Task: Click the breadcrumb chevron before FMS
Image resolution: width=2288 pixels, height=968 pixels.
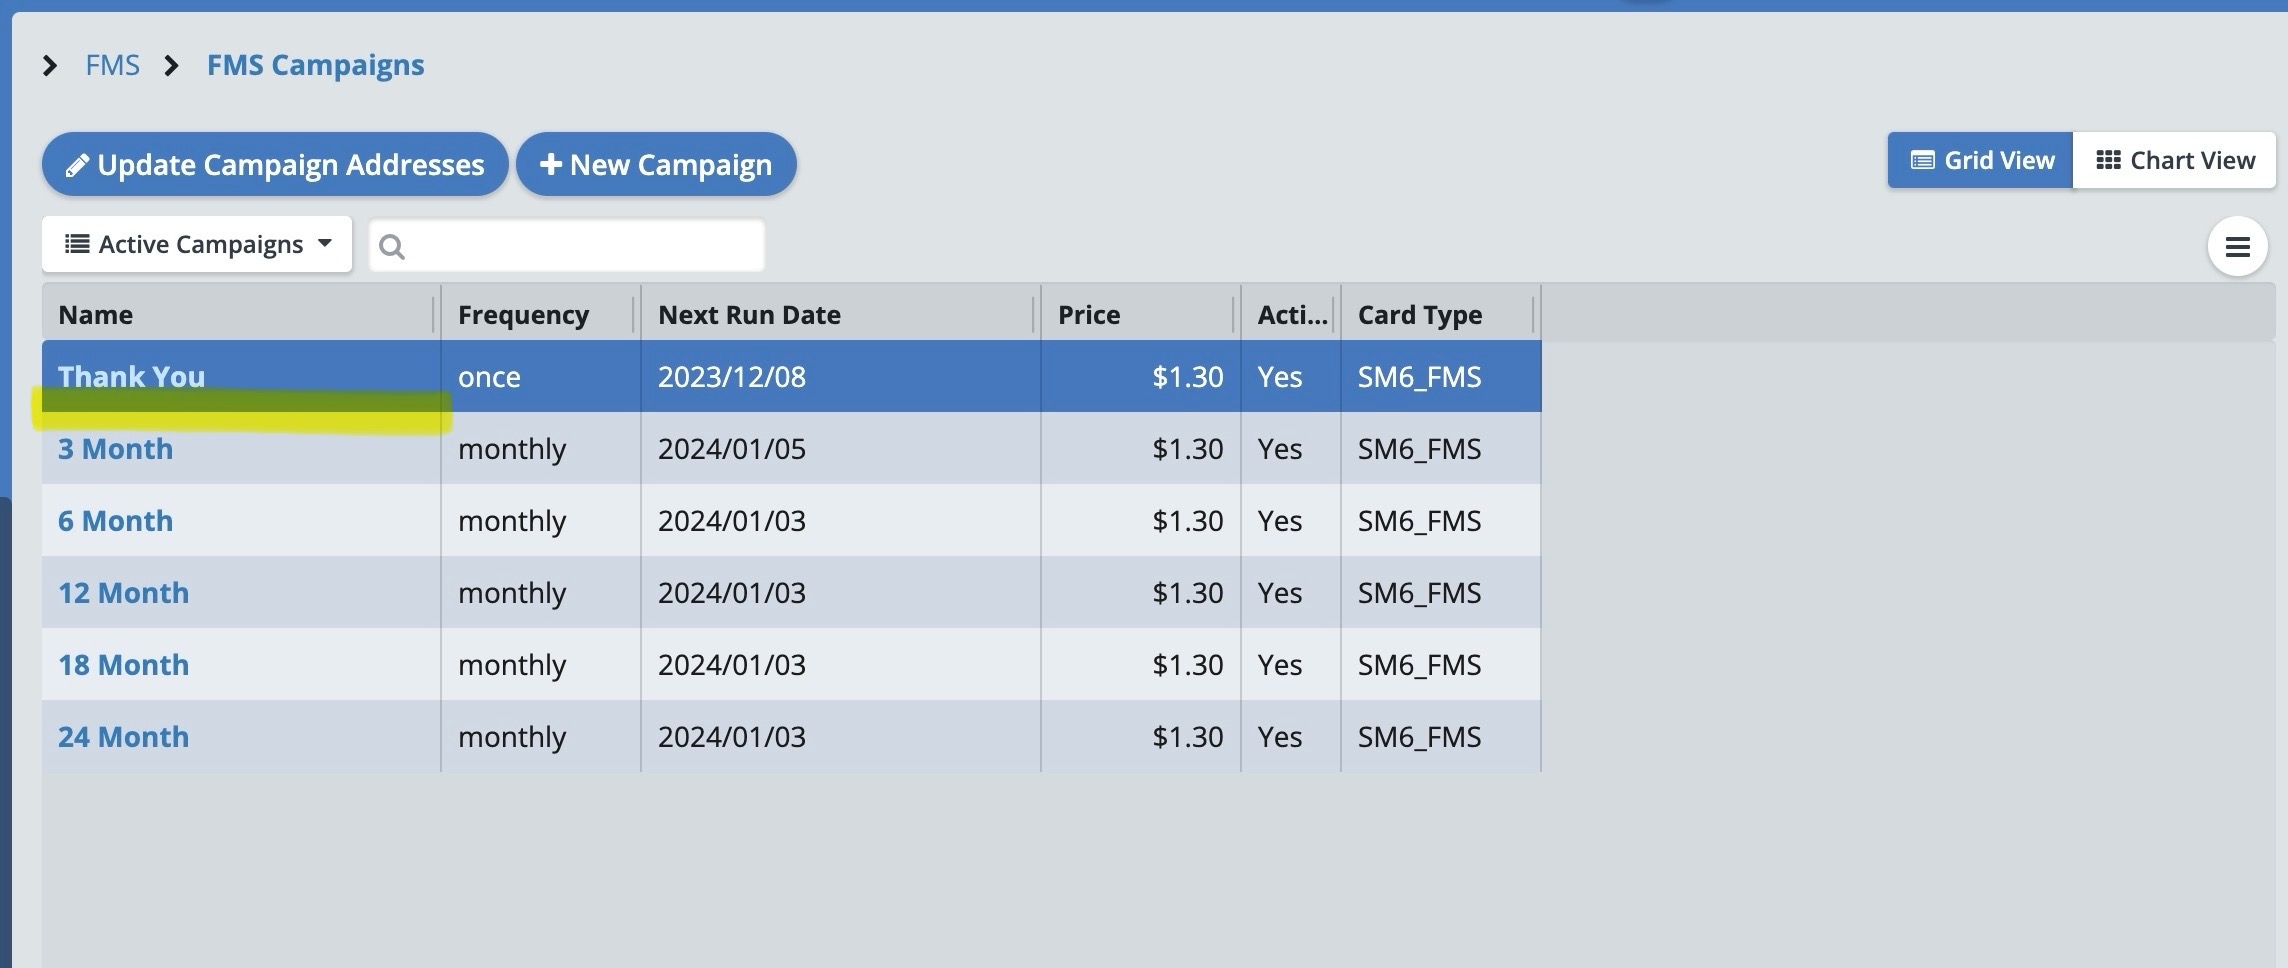Action: click(x=50, y=66)
